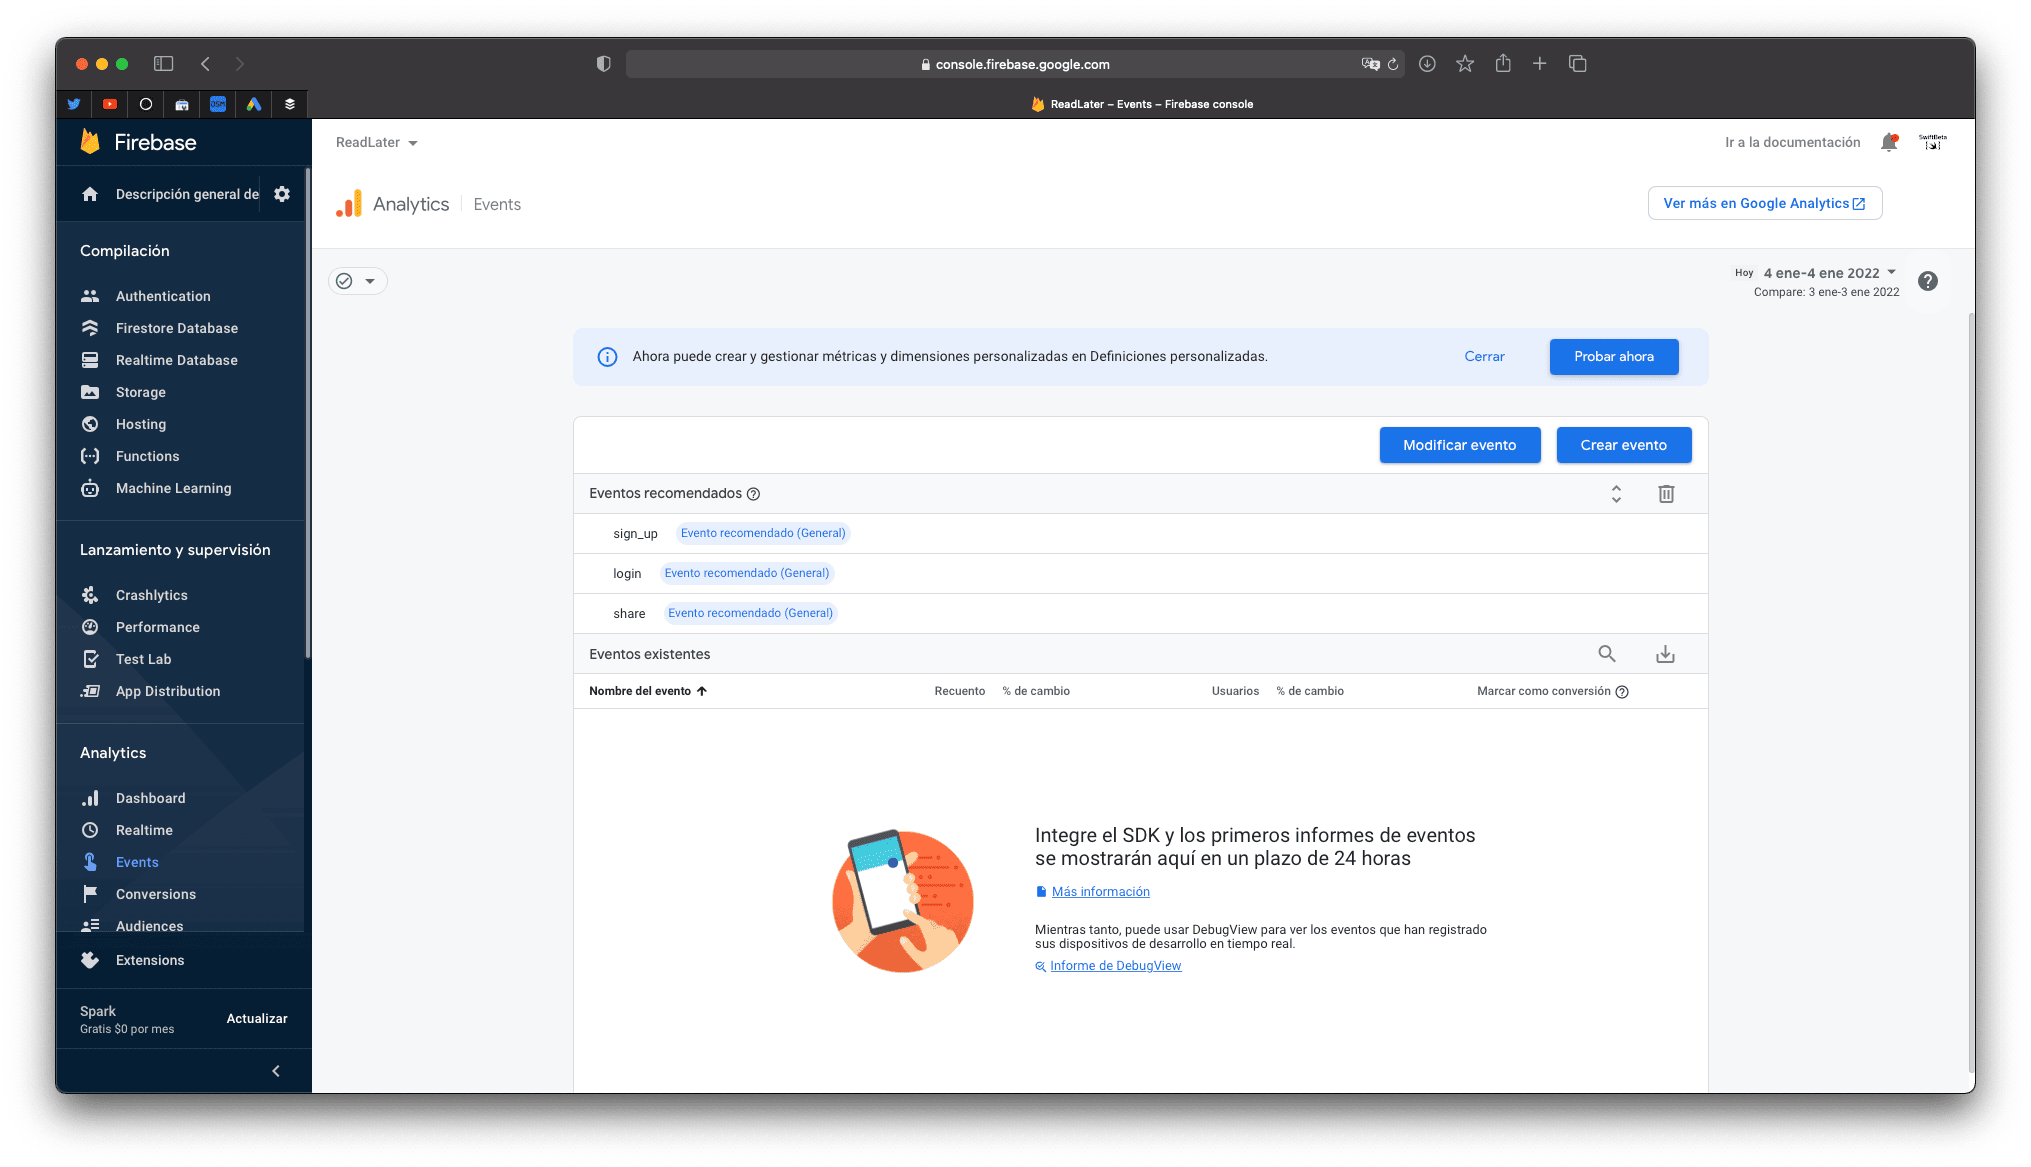This screenshot has width=2031, height=1167.
Task: Open the Analytics Dashboard
Action: (x=150, y=798)
